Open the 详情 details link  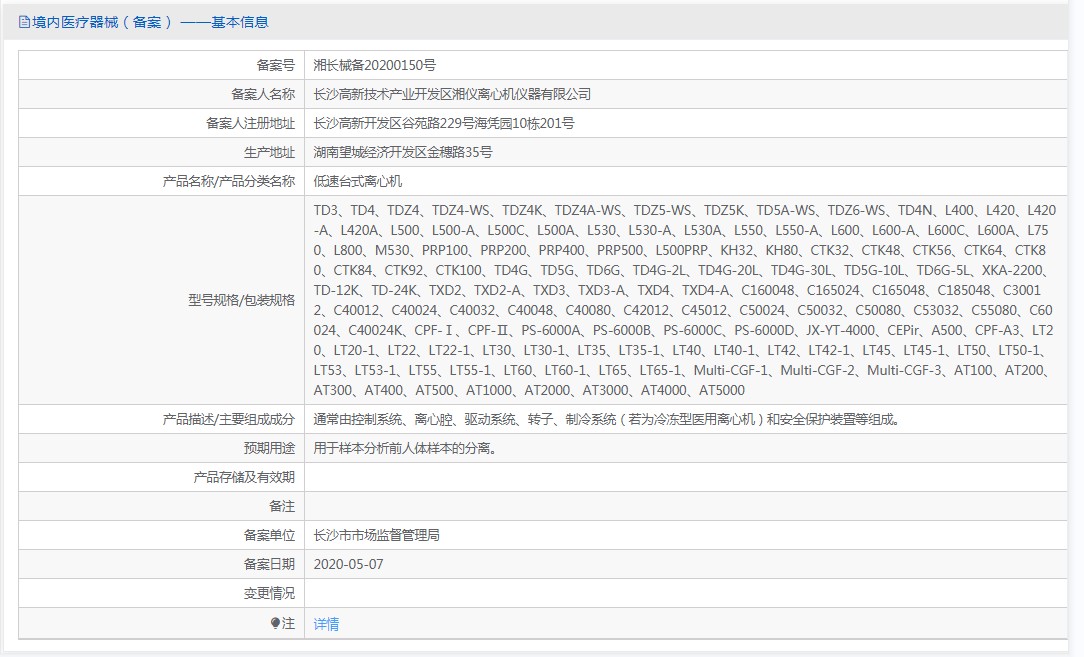coord(326,624)
